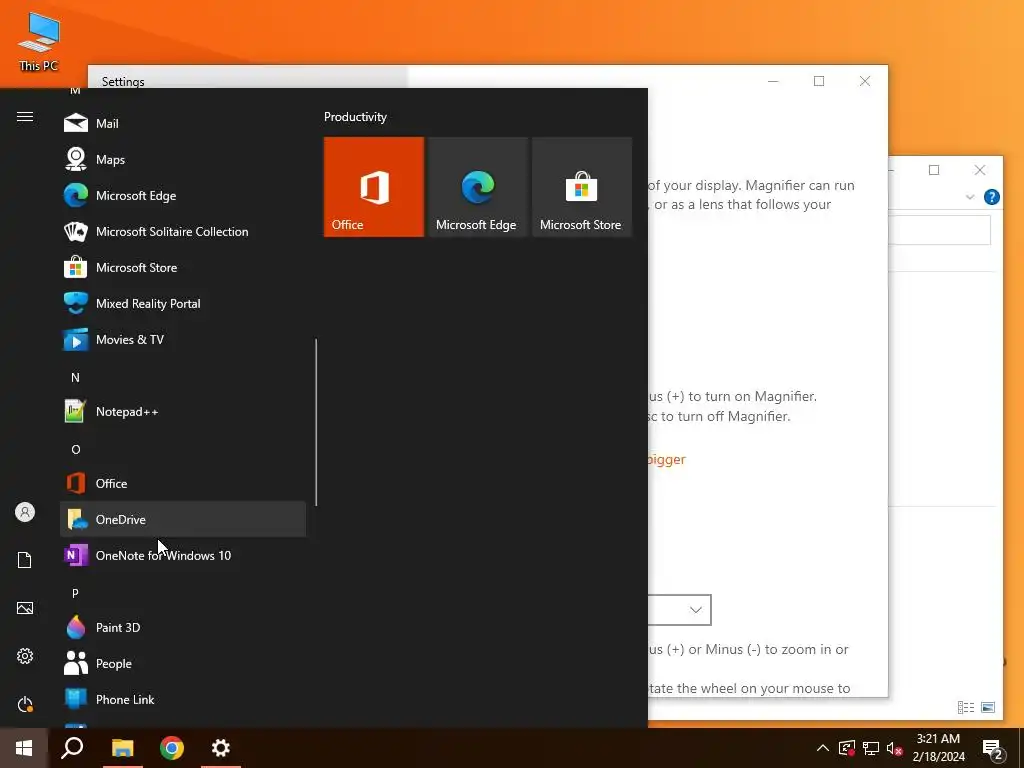Open Microsoft Store in the app list

coord(183,267)
